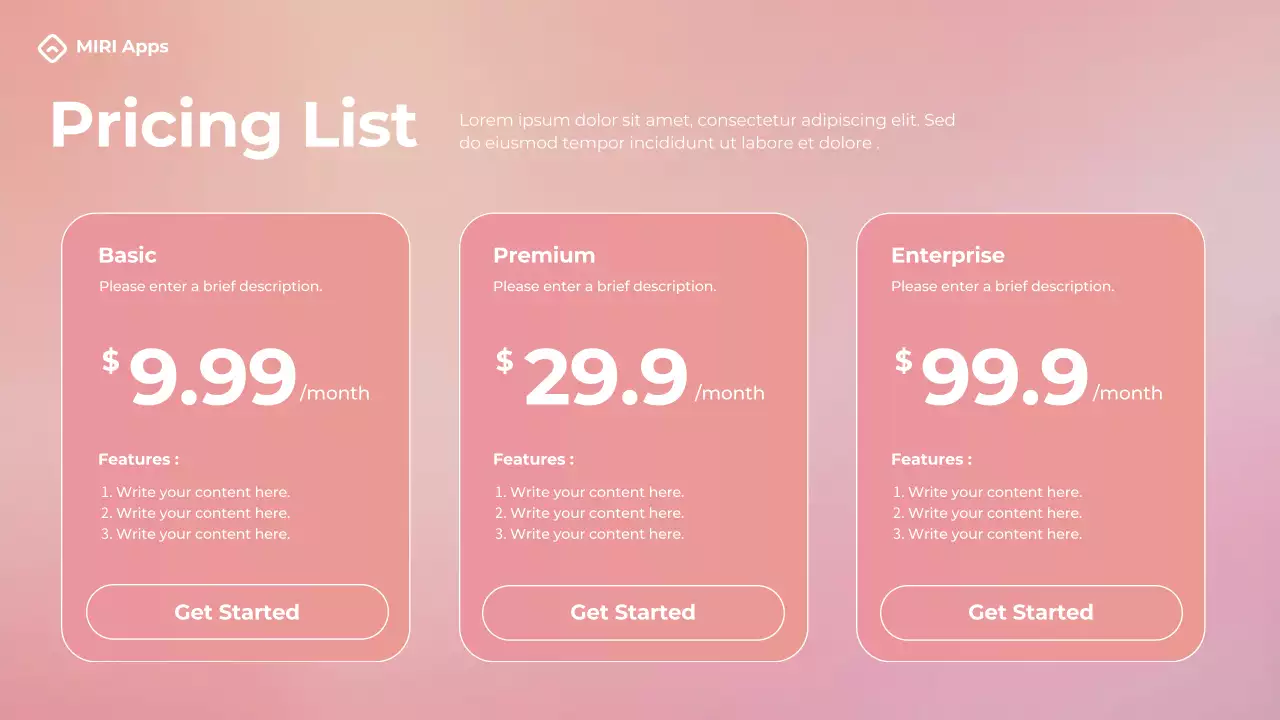Screen dimensions: 1280x720
Task: Click the Features label in the Enterprise card
Action: (931, 459)
